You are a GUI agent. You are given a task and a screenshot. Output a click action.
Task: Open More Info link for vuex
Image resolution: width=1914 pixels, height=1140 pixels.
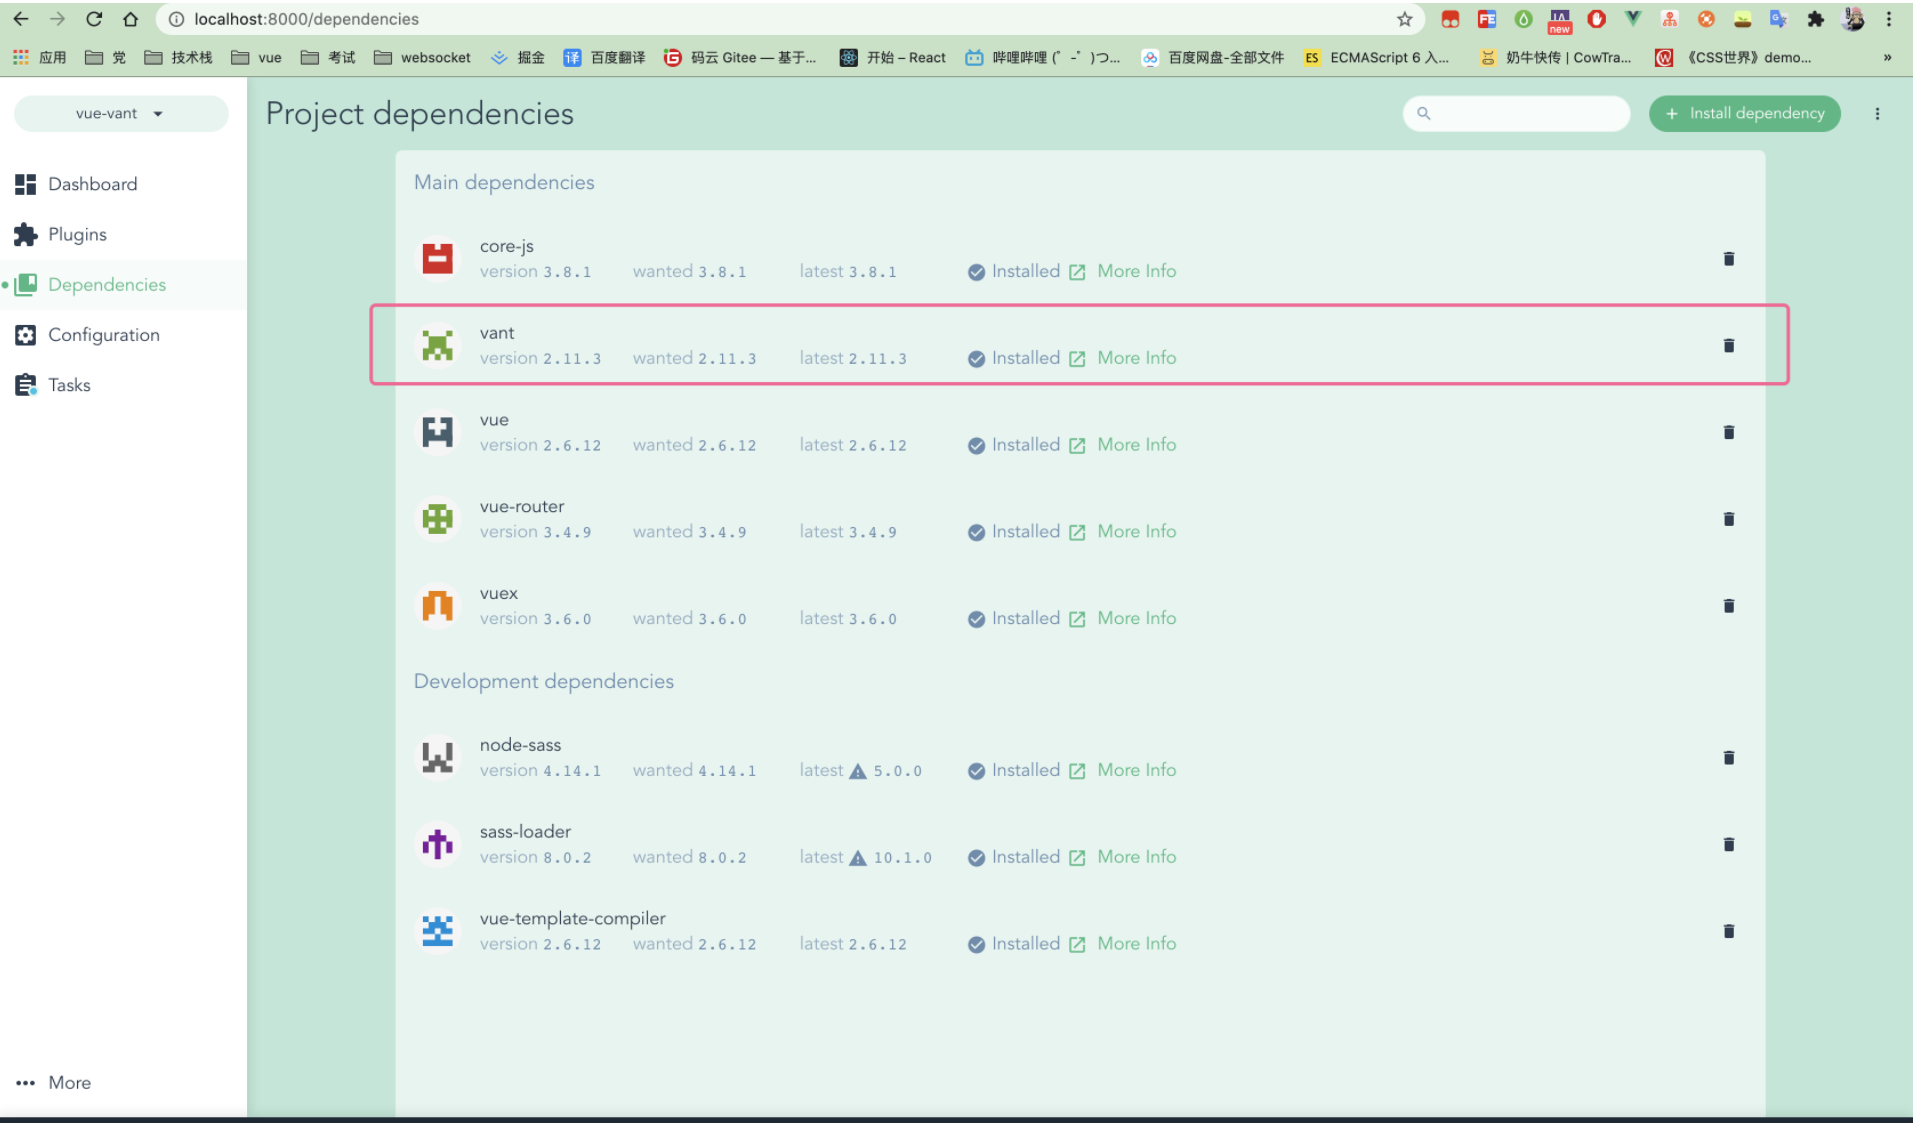[1123, 619]
